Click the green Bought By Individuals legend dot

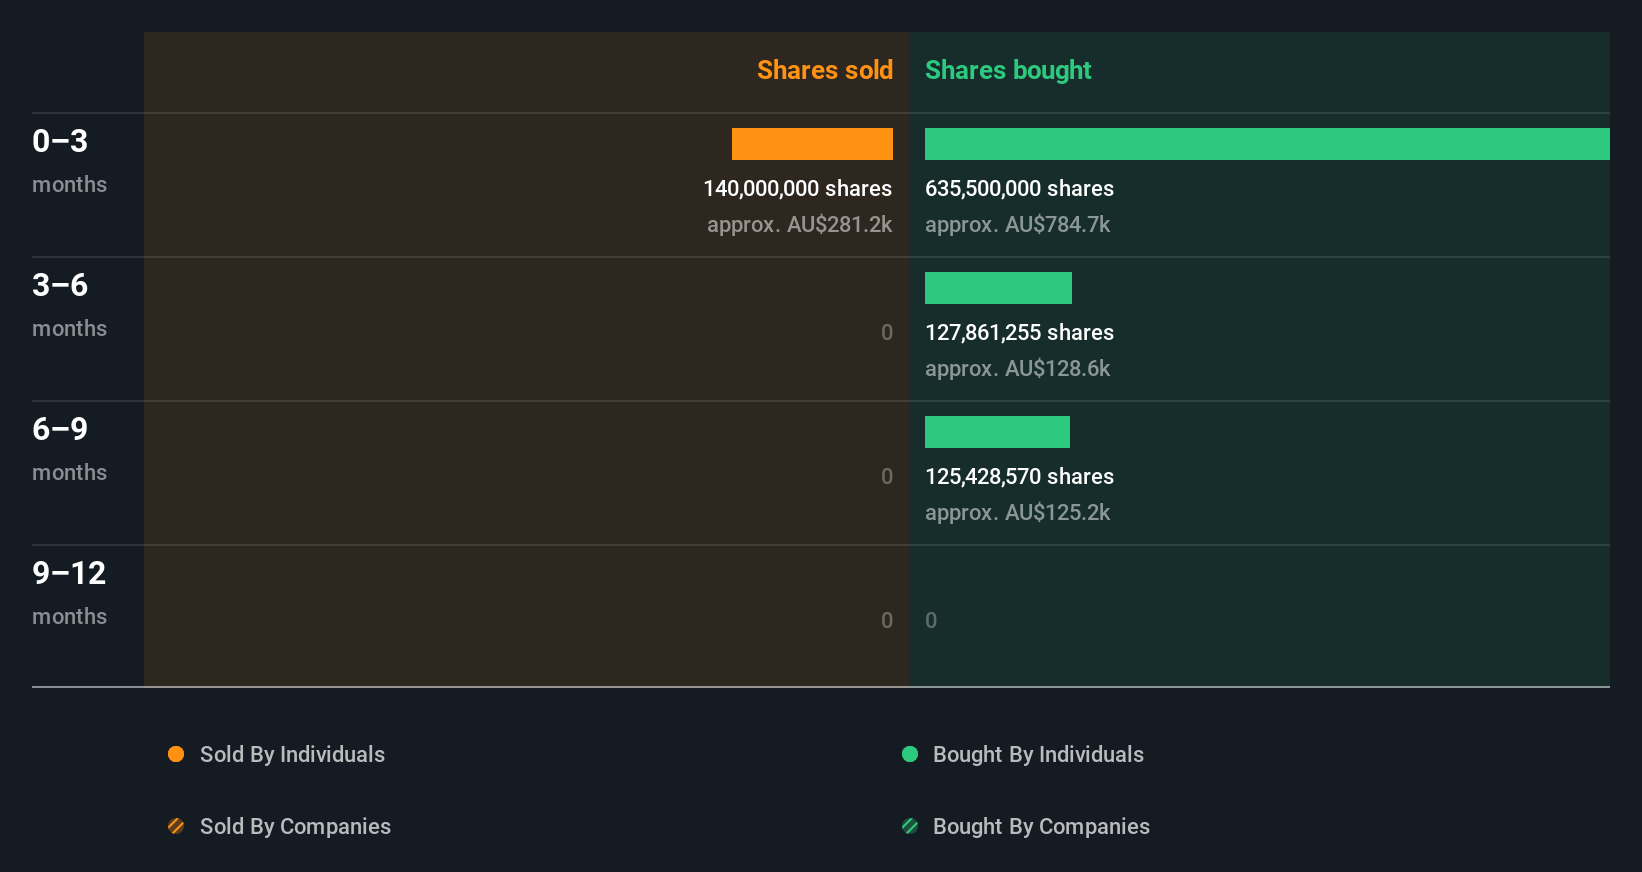(x=910, y=754)
